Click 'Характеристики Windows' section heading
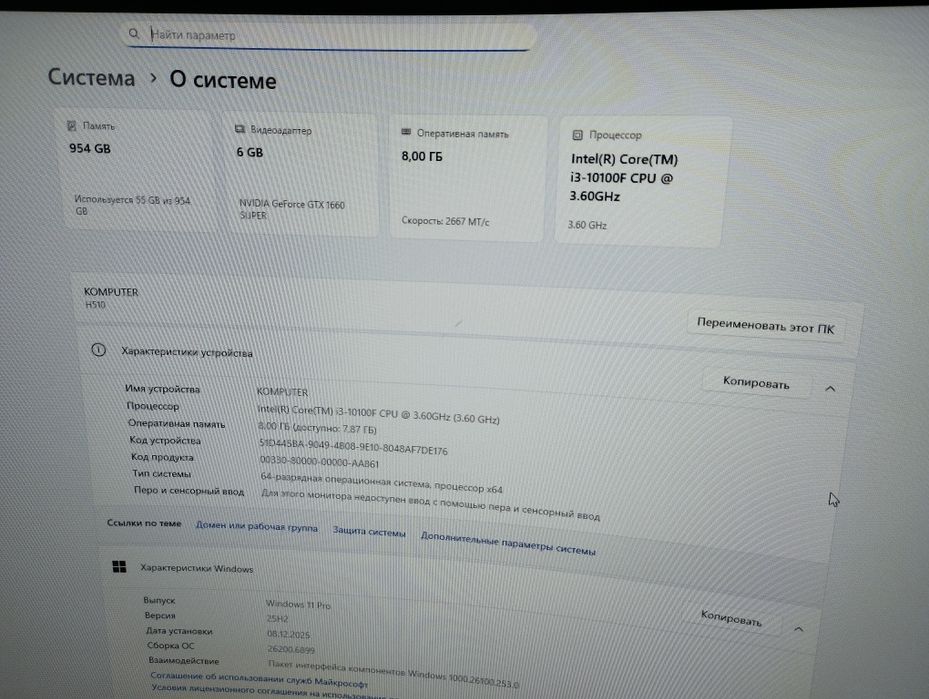Viewport: 929px width, 699px height. point(197,568)
